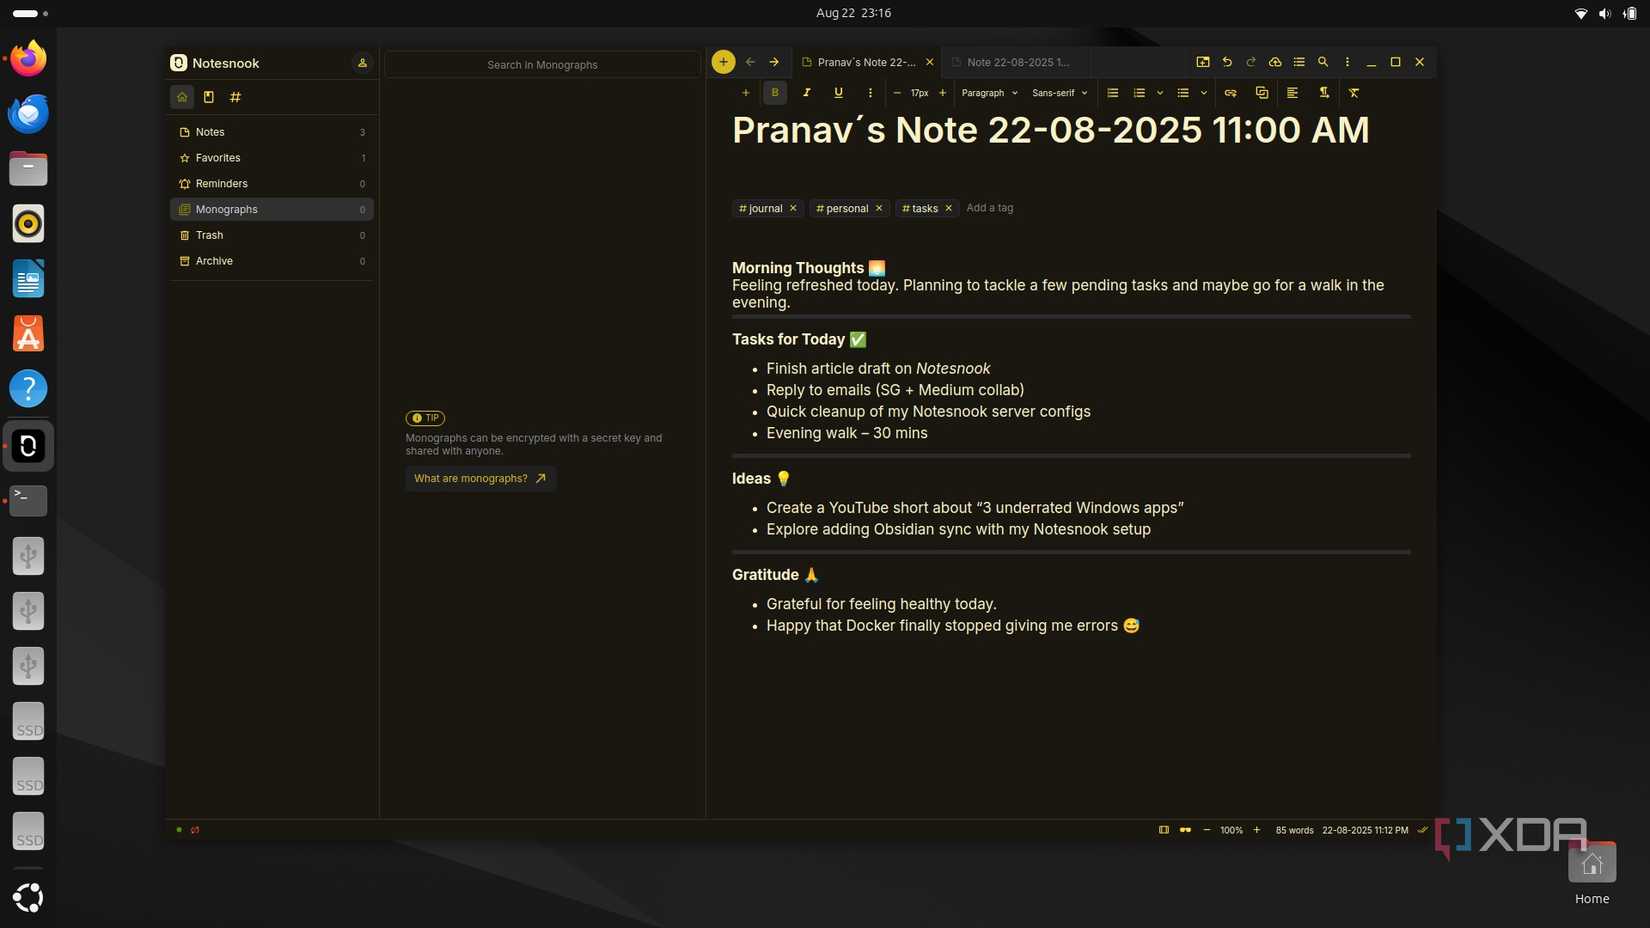Open the note properties three-dot menu
Image resolution: width=1650 pixels, height=928 pixels.
click(x=1347, y=62)
